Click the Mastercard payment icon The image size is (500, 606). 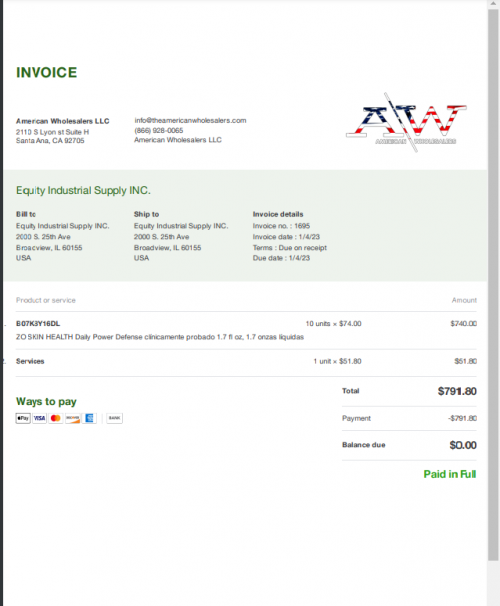[x=56, y=418]
